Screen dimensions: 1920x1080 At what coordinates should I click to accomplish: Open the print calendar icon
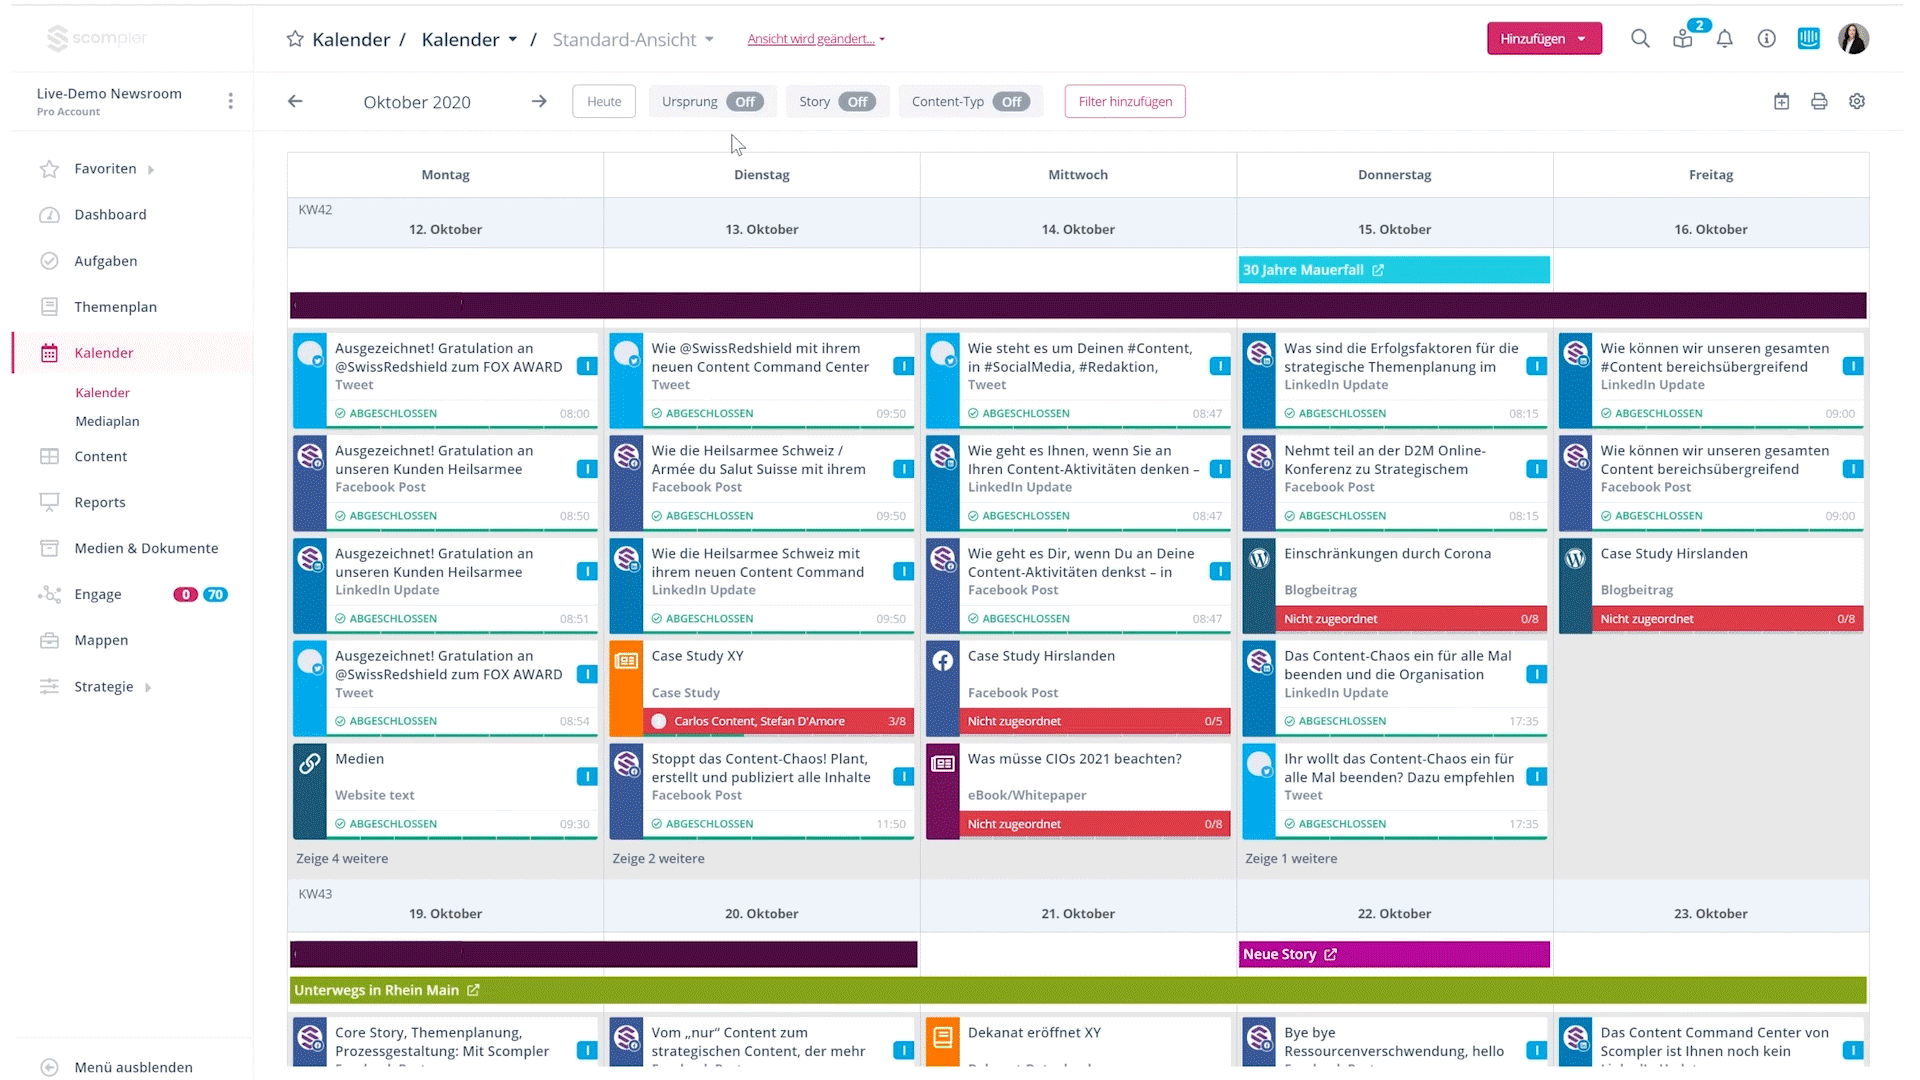(x=1819, y=101)
